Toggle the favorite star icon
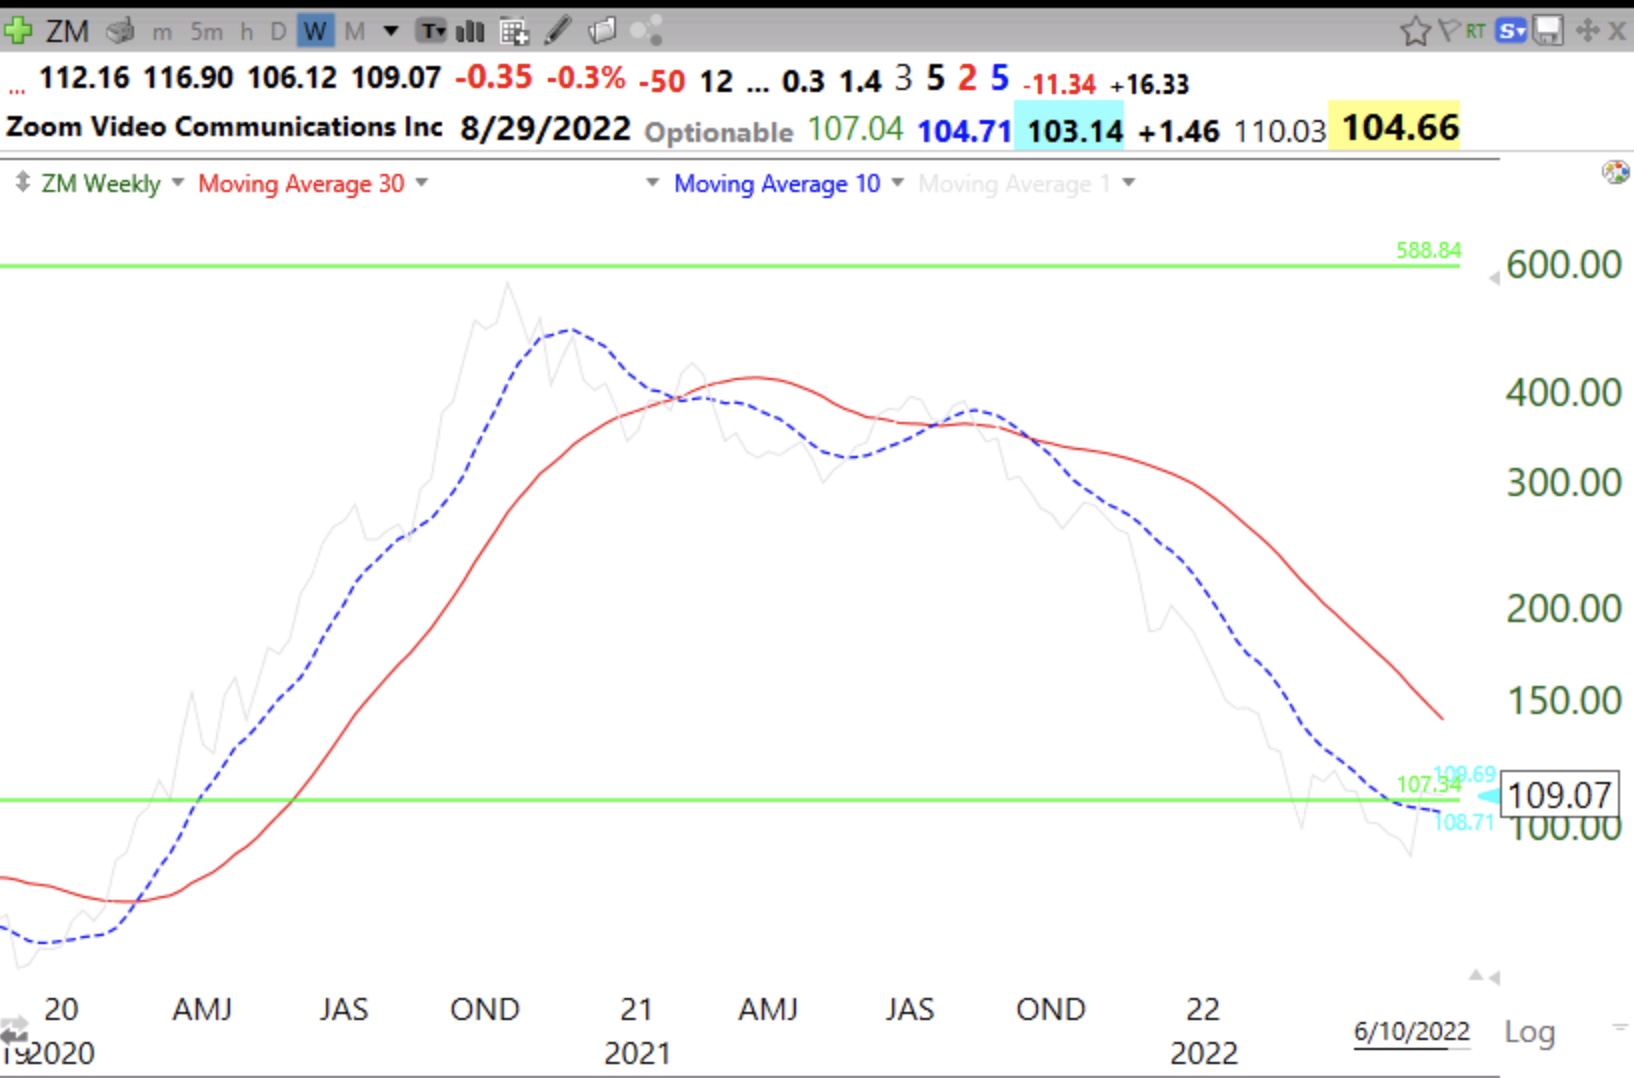The image size is (1634, 1078). coord(1414,31)
